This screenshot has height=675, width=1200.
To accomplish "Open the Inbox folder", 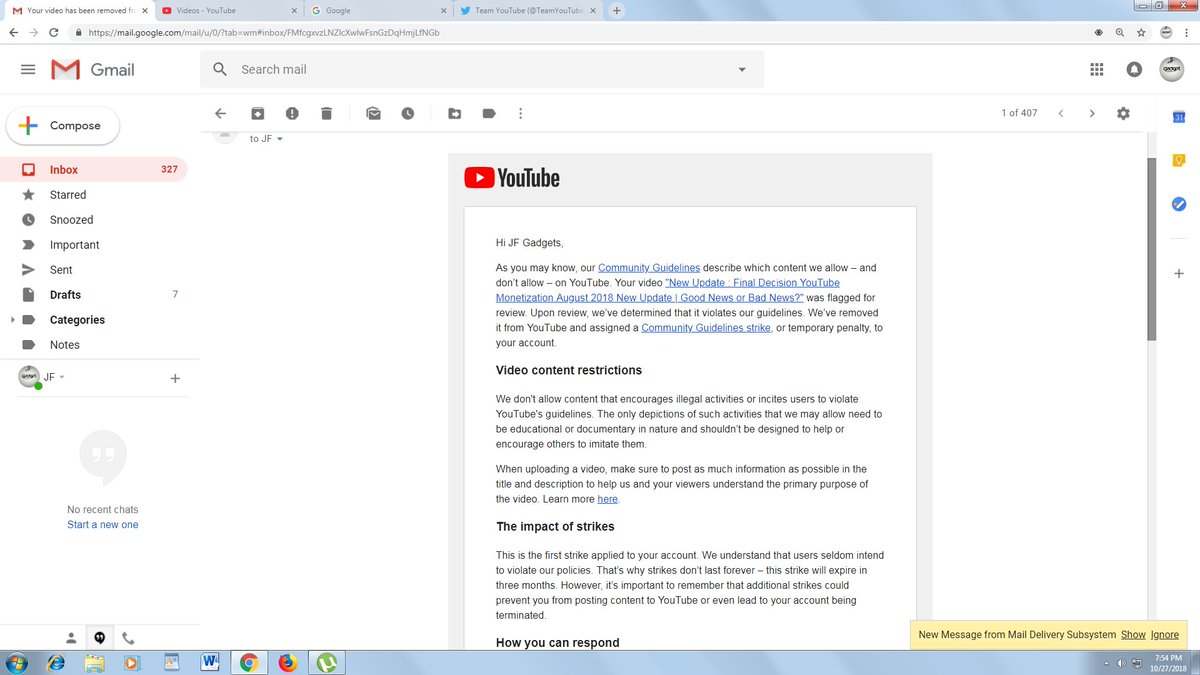I will pyautogui.click(x=94, y=170).
